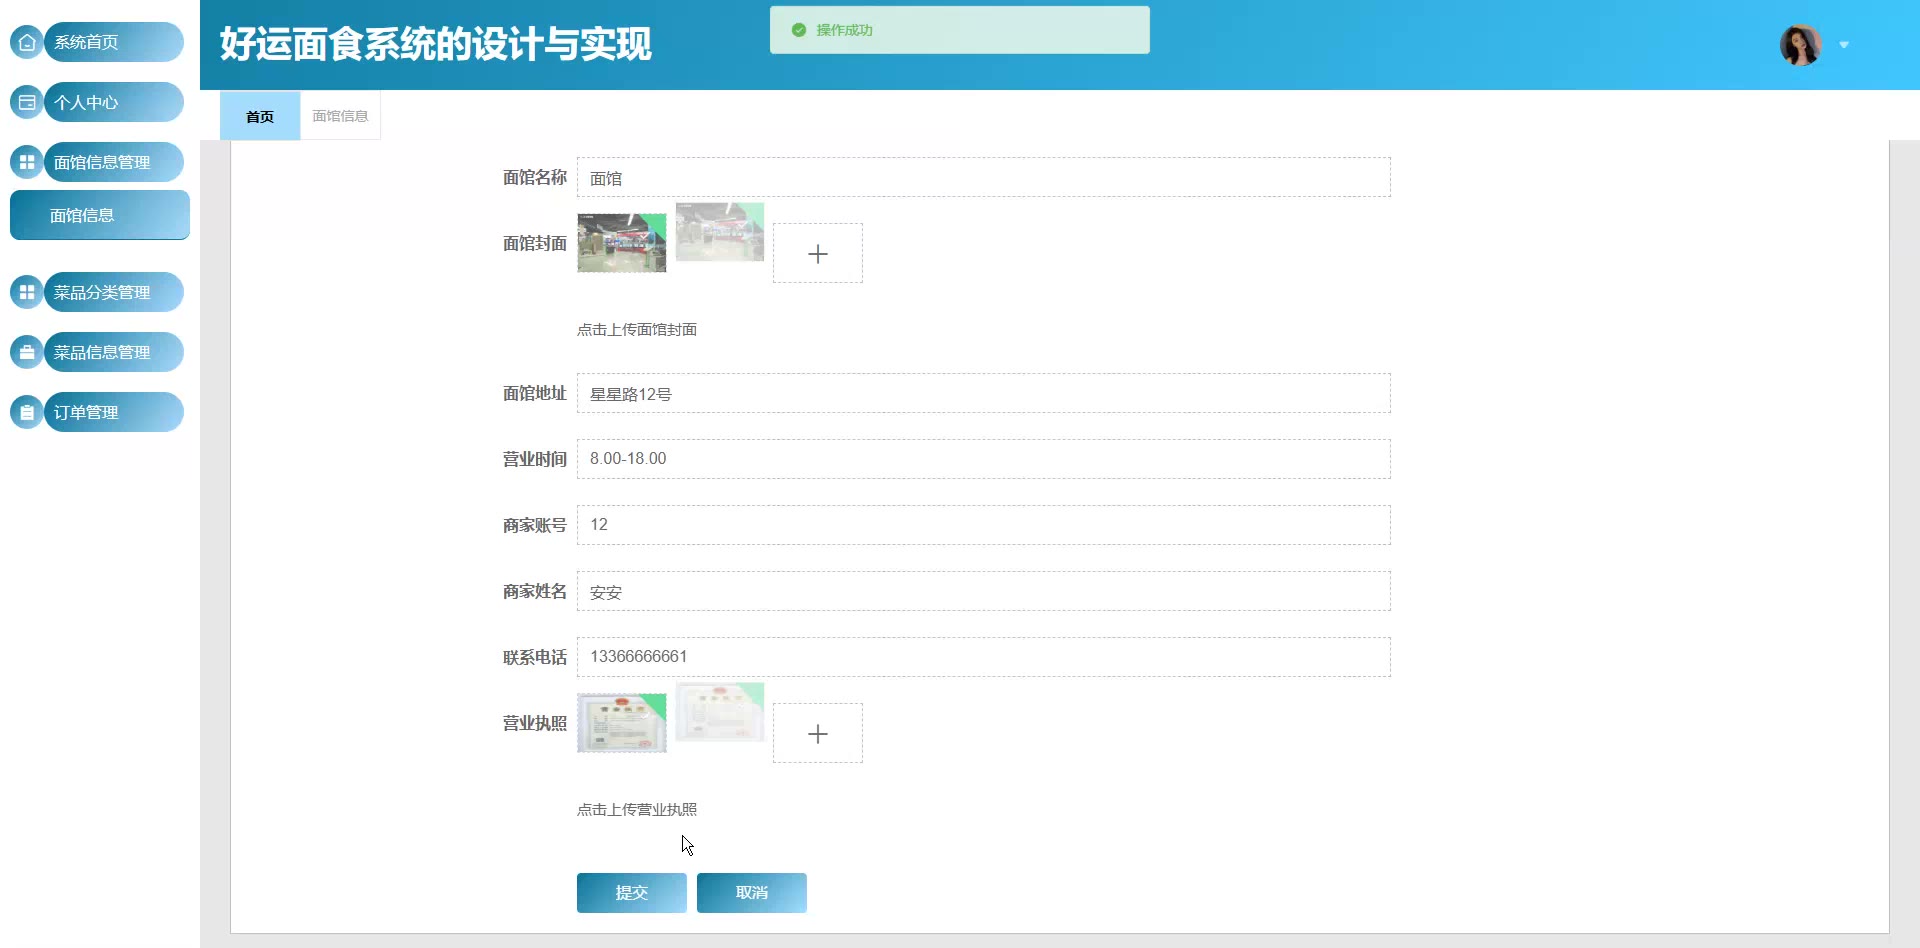Image resolution: width=1920 pixels, height=948 pixels.
Task: Click the 营业时间 field label
Action: (x=535, y=459)
